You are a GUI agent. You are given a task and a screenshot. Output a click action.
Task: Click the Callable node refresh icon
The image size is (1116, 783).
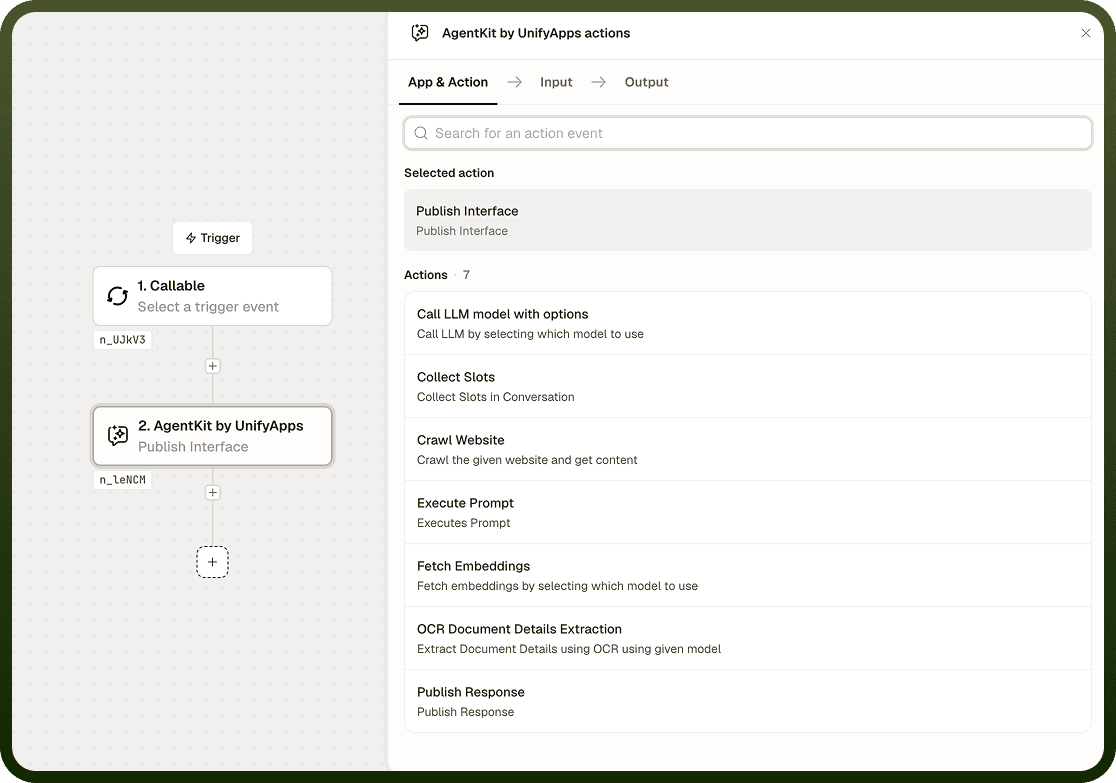click(x=117, y=295)
